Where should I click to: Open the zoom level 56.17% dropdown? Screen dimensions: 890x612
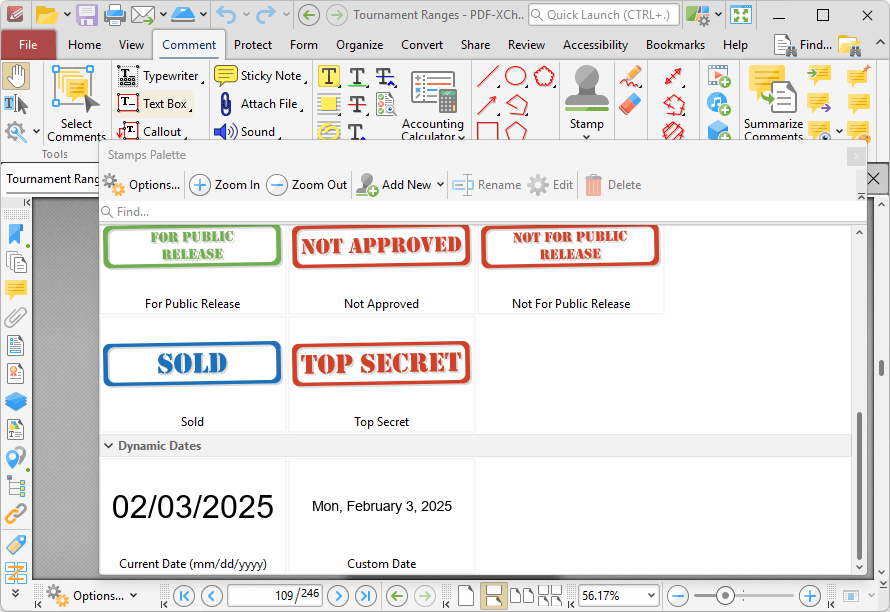tap(651, 596)
